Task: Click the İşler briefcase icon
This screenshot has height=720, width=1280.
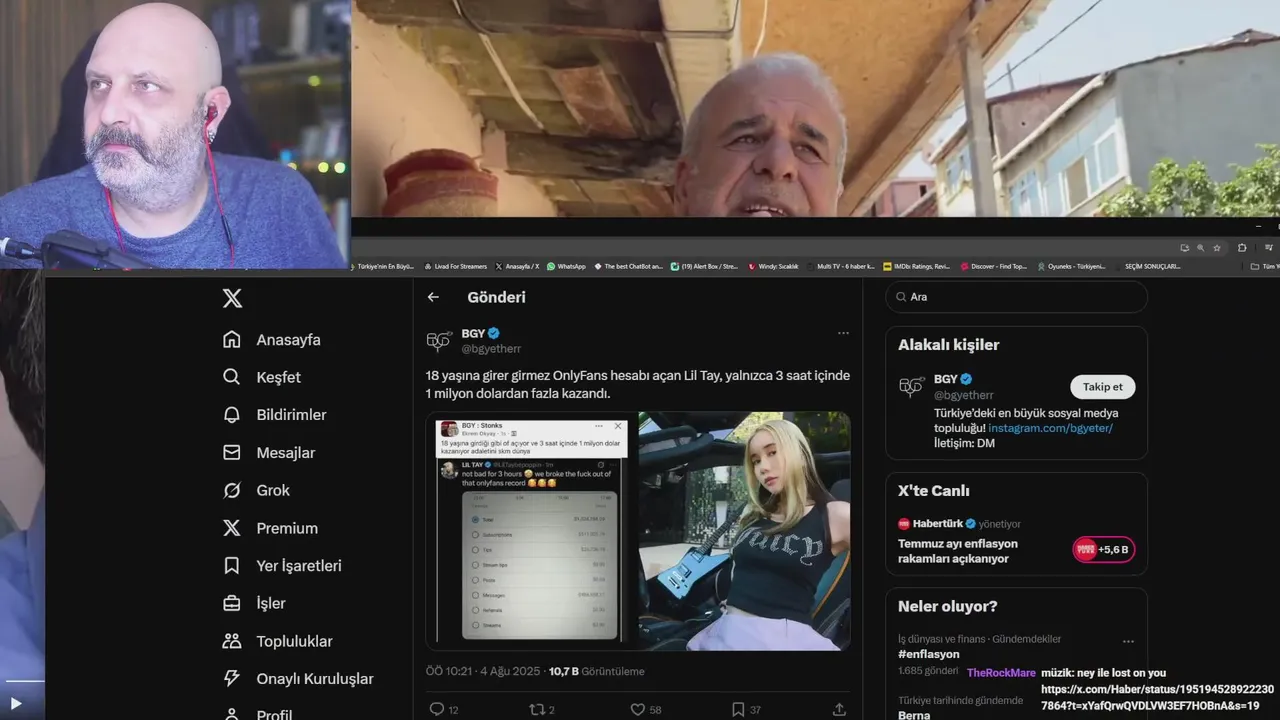Action: coord(232,603)
